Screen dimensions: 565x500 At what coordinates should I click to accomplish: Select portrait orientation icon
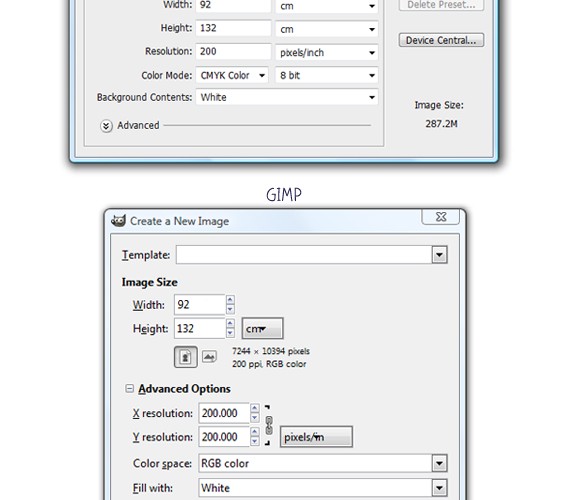[x=186, y=357]
